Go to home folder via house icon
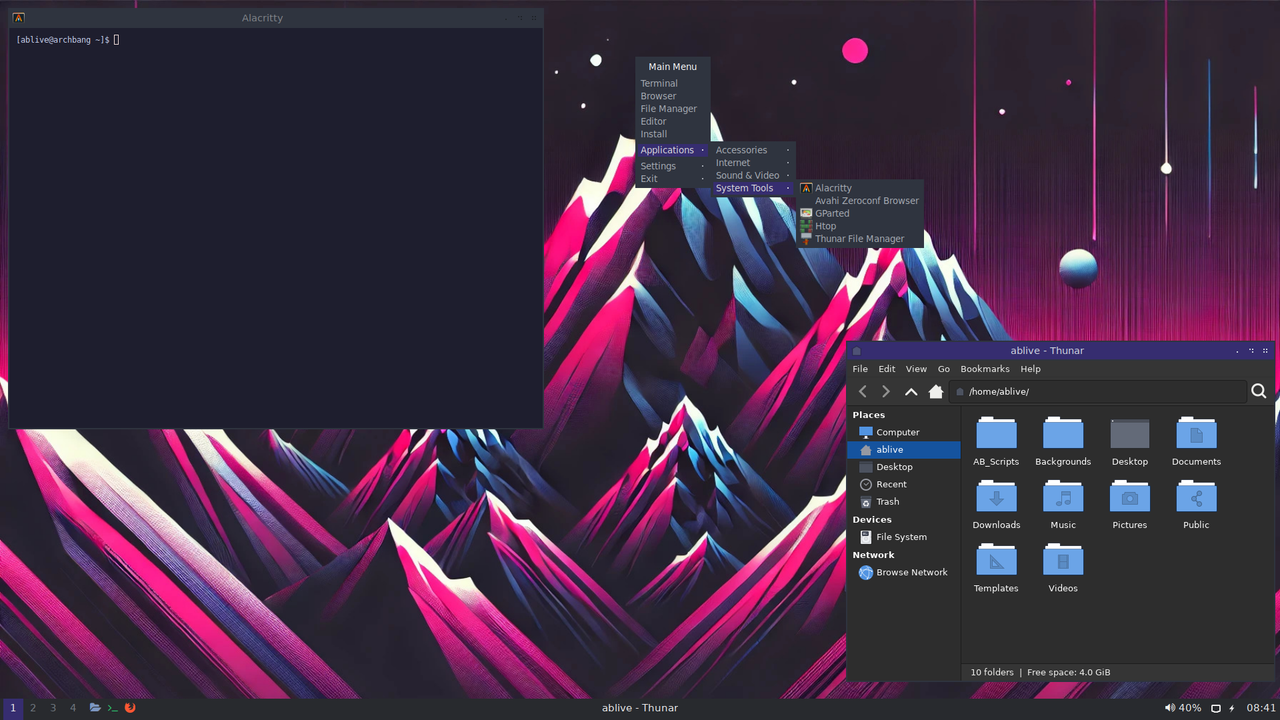Viewport: 1280px width, 720px height. click(936, 392)
